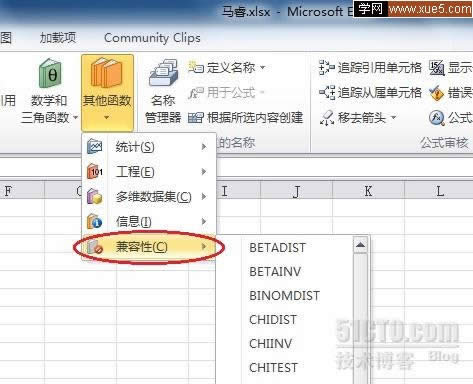Click the orange 其他函数 books icon

[106, 73]
